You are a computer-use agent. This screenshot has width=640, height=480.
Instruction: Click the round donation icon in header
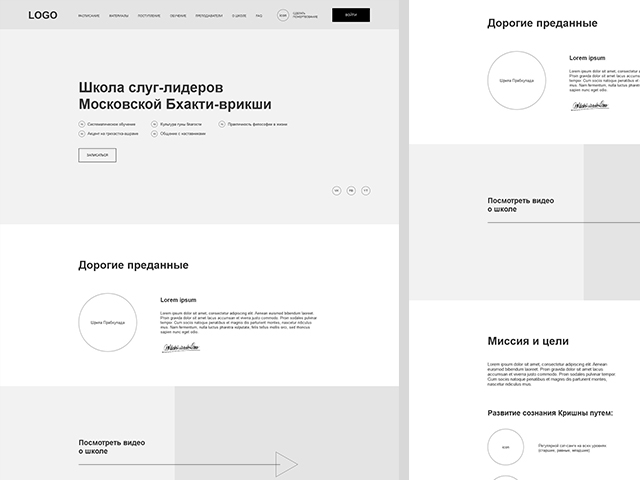point(283,16)
